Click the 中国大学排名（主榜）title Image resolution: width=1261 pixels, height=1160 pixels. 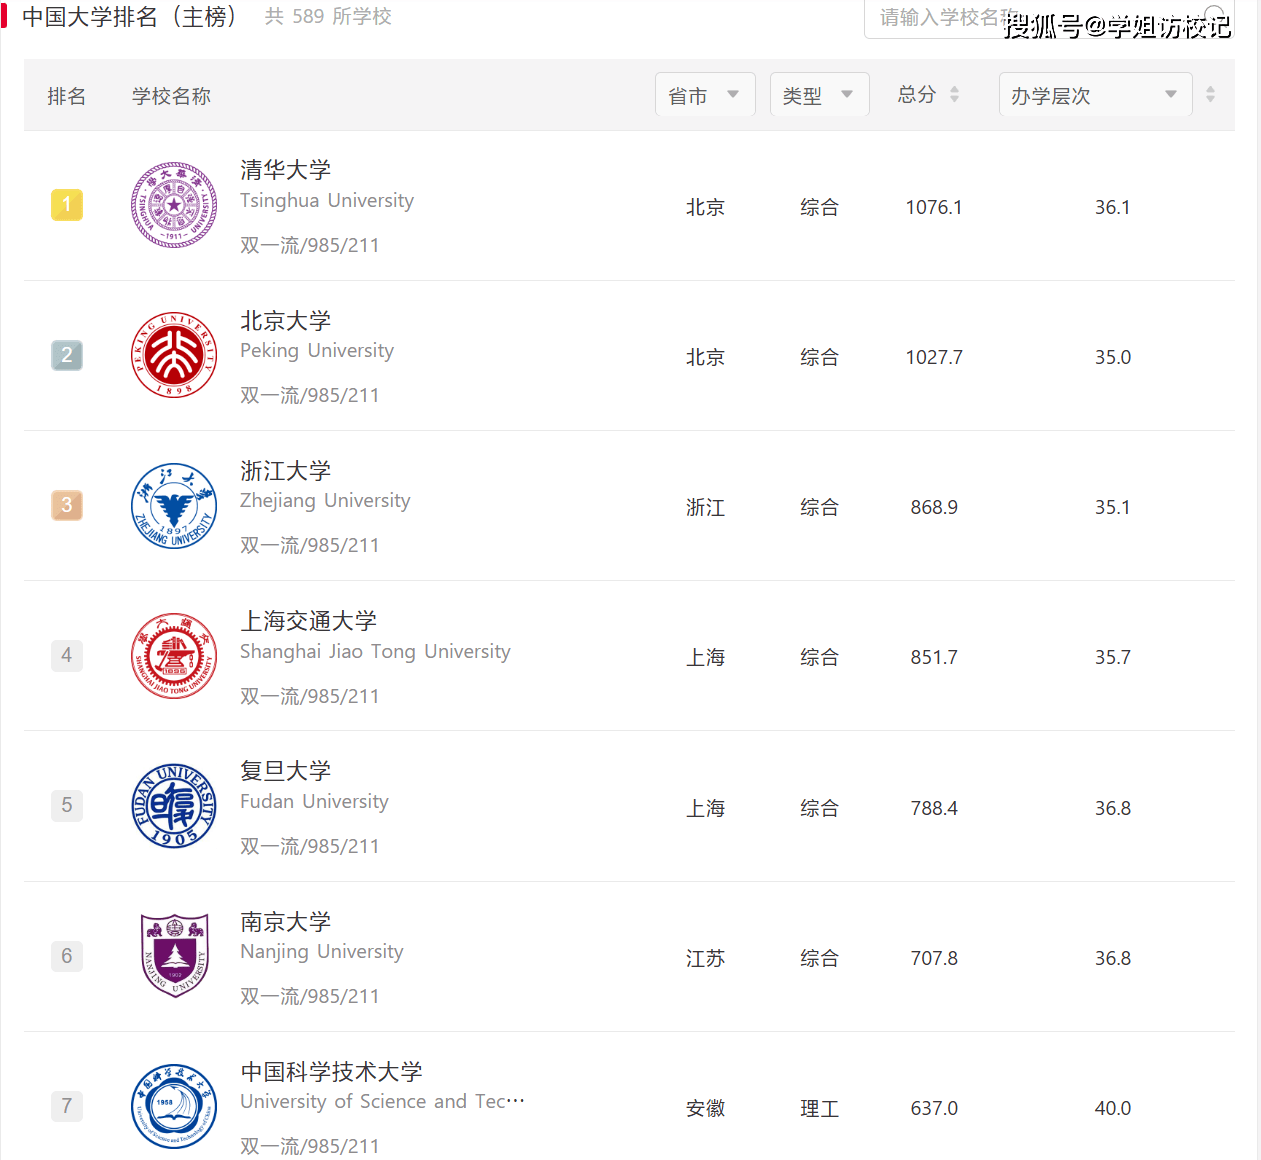tap(129, 17)
